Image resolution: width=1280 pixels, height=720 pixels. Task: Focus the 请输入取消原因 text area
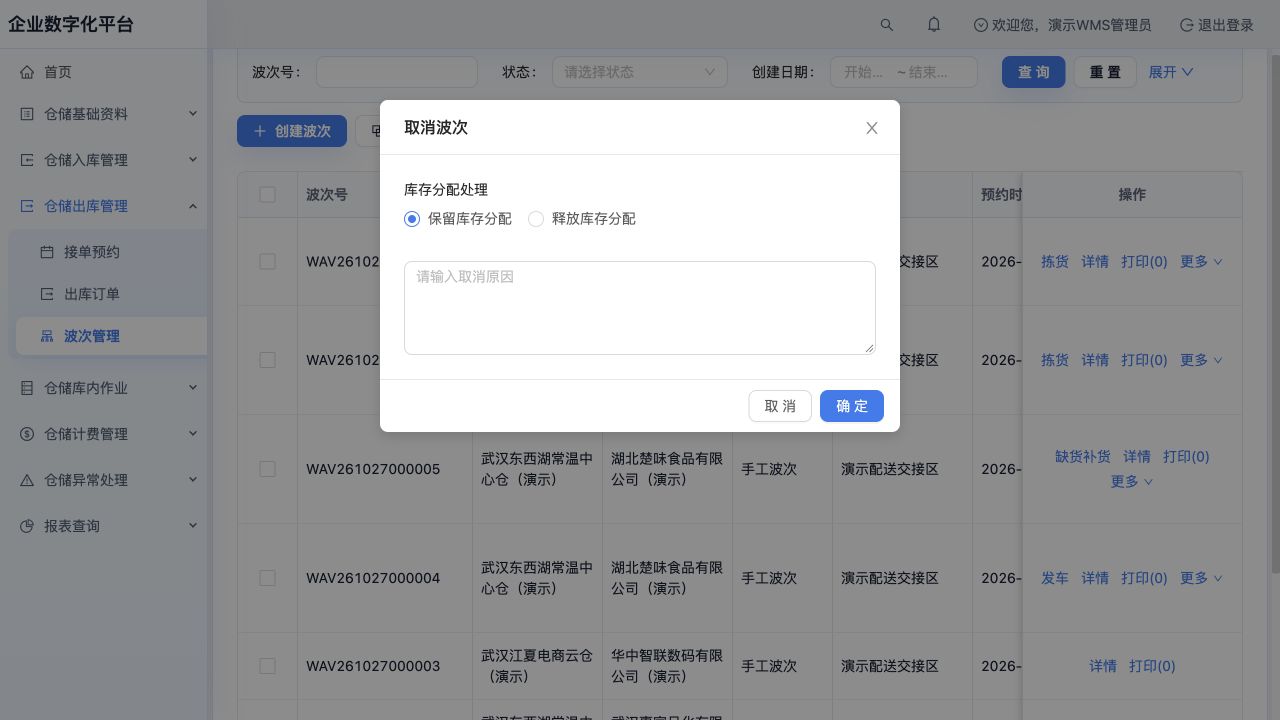click(640, 308)
